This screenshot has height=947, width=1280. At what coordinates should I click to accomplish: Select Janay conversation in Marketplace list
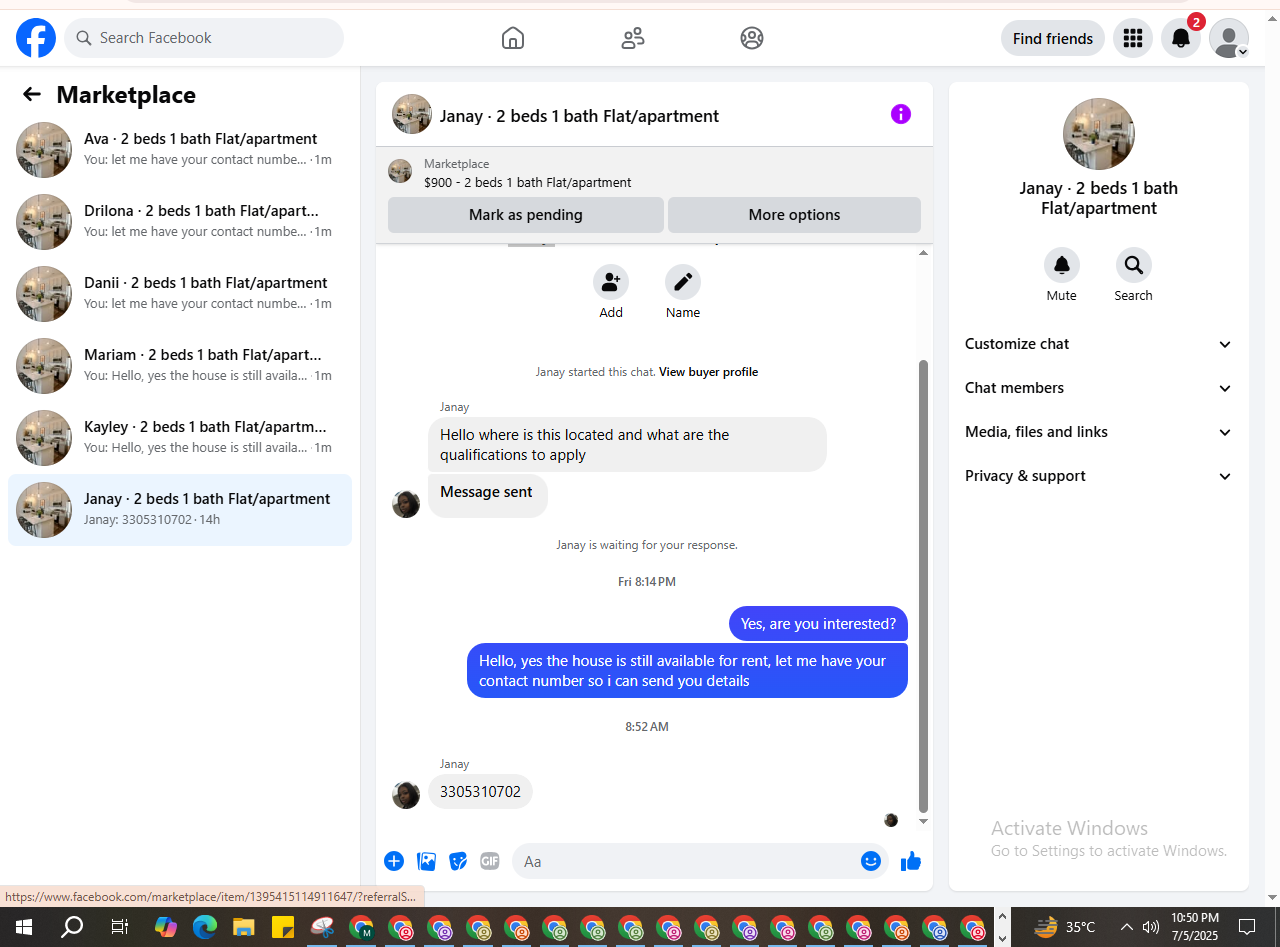(x=180, y=510)
